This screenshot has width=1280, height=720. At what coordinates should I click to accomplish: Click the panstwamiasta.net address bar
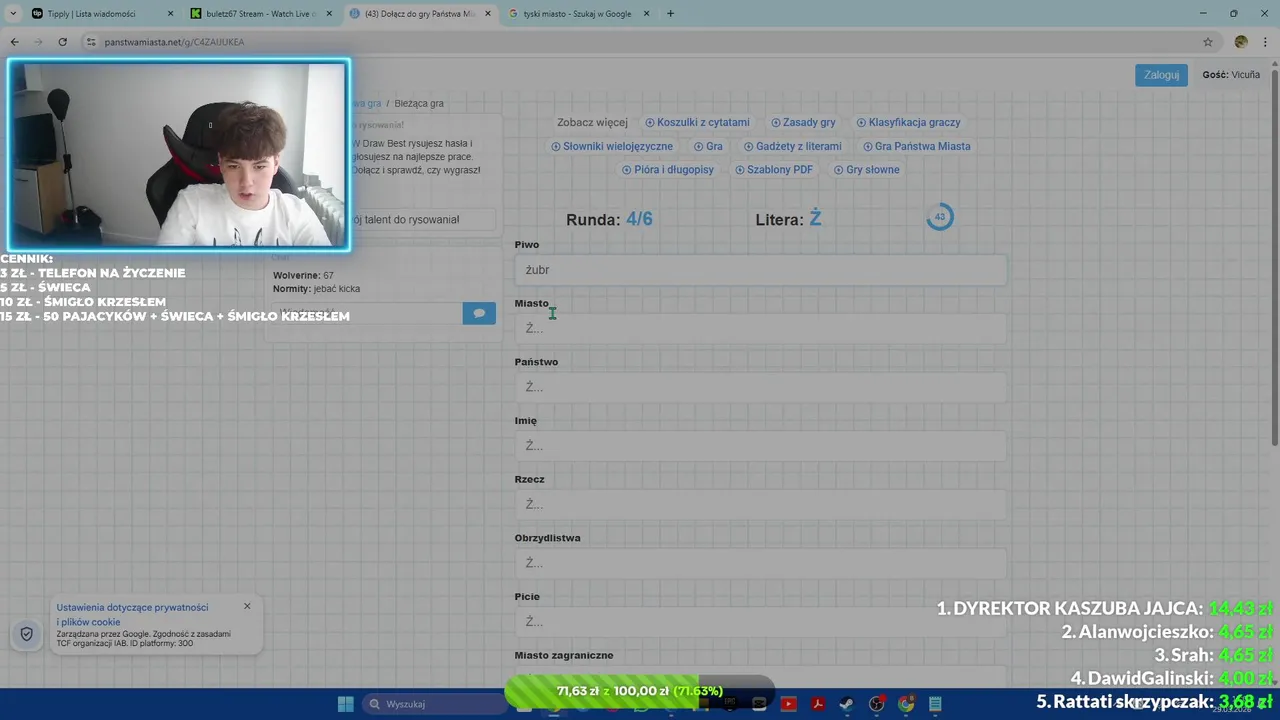[x=640, y=42]
